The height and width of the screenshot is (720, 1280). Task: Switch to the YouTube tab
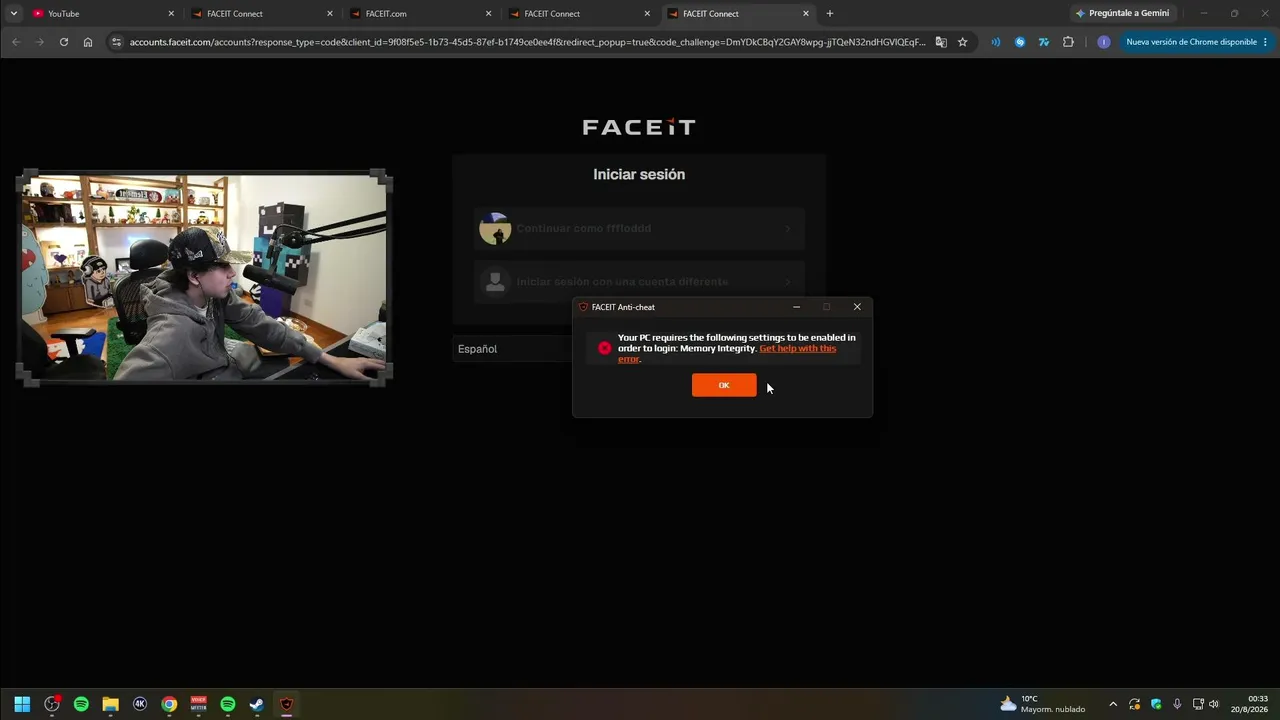pyautogui.click(x=103, y=14)
